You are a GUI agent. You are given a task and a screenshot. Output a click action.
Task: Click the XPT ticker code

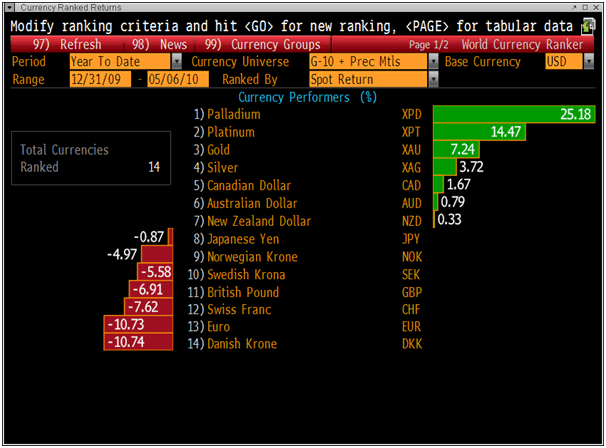coord(411,132)
